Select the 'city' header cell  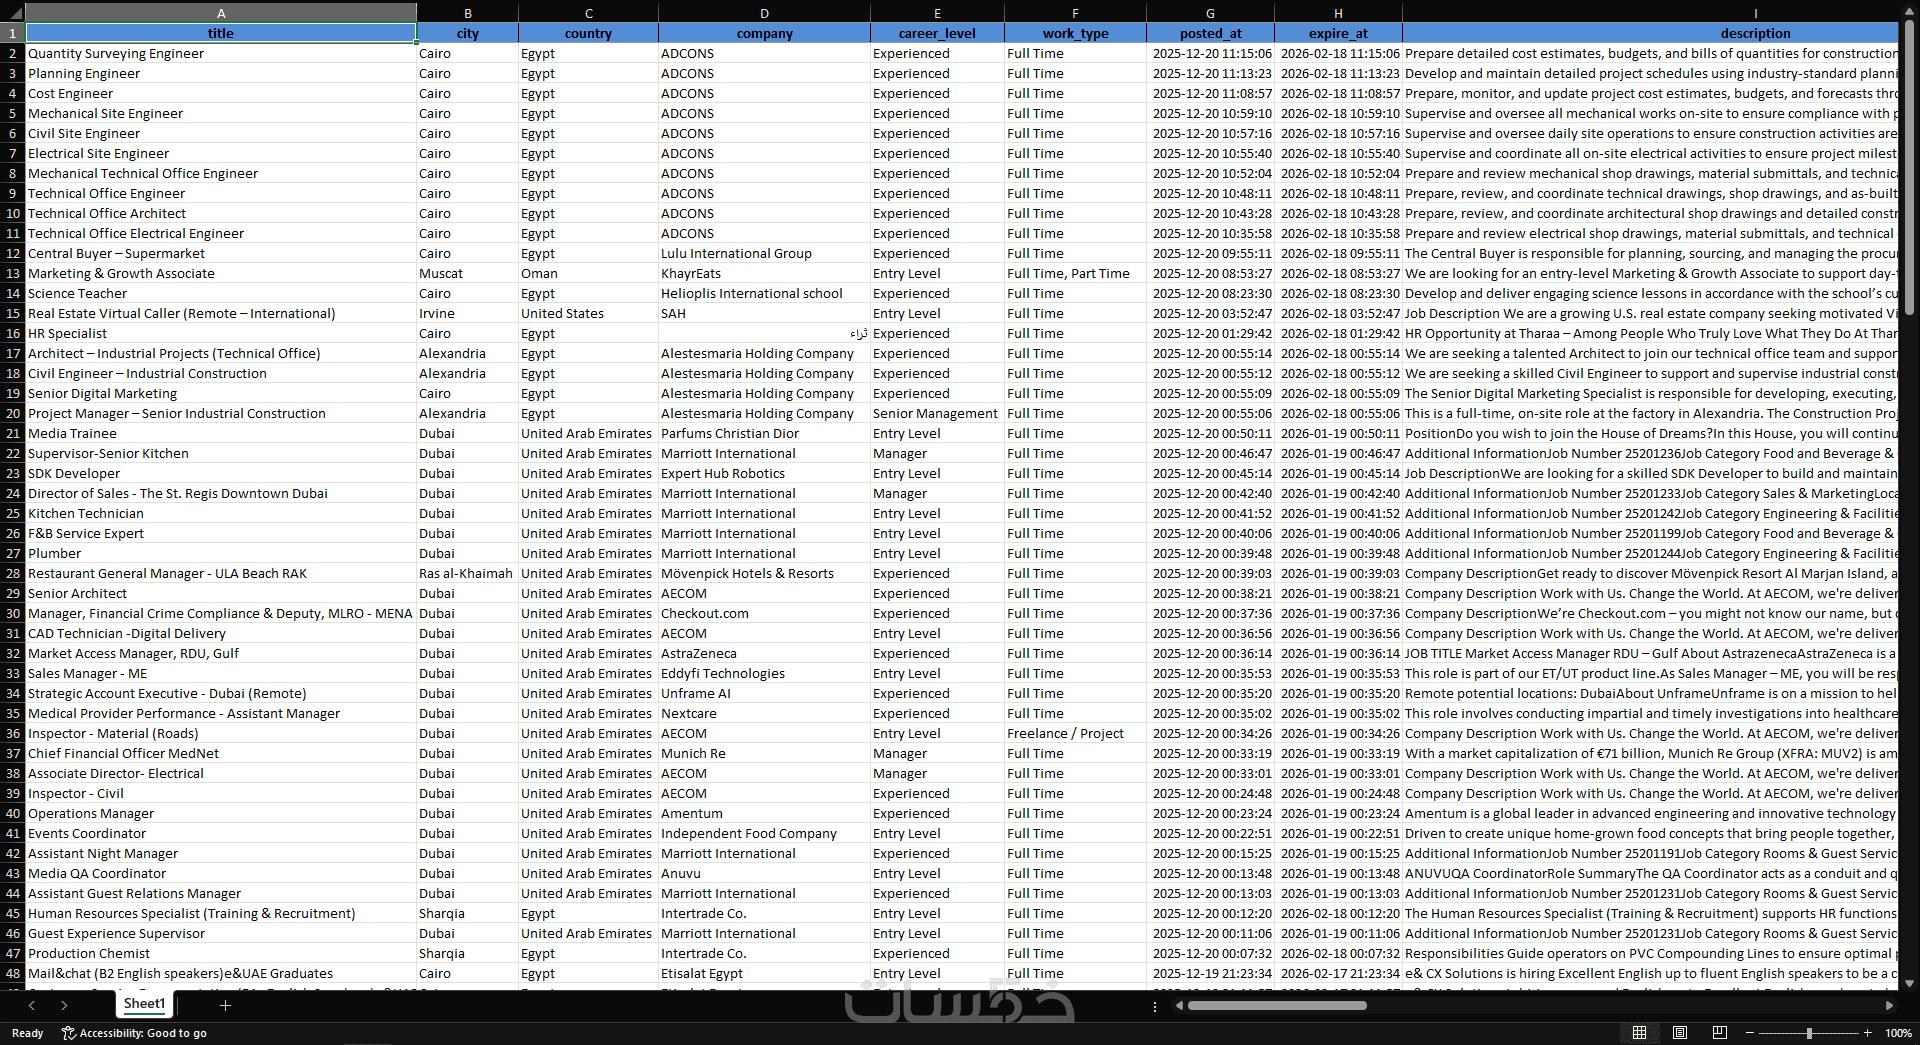tap(468, 33)
